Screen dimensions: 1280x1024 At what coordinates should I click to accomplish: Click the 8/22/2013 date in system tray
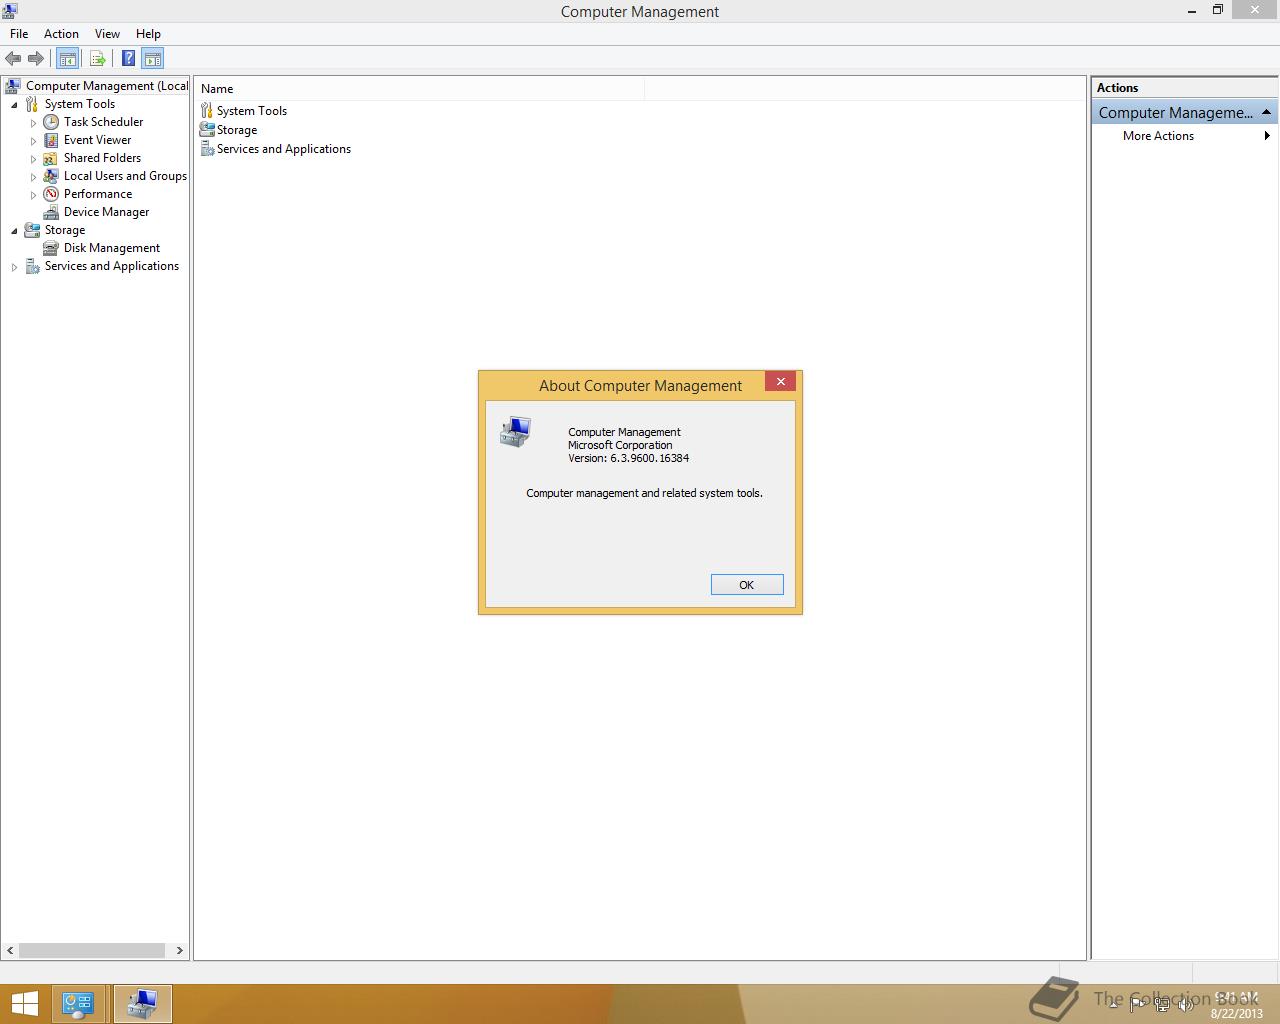[1236, 1013]
